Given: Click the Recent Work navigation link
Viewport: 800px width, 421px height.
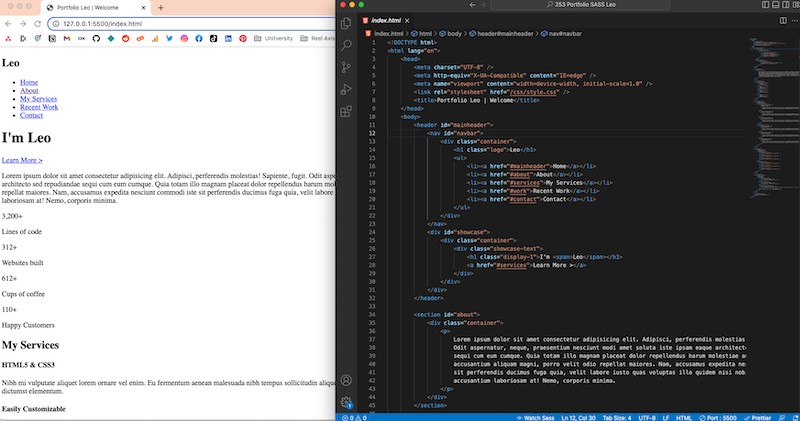Looking at the screenshot, I should tap(39, 107).
